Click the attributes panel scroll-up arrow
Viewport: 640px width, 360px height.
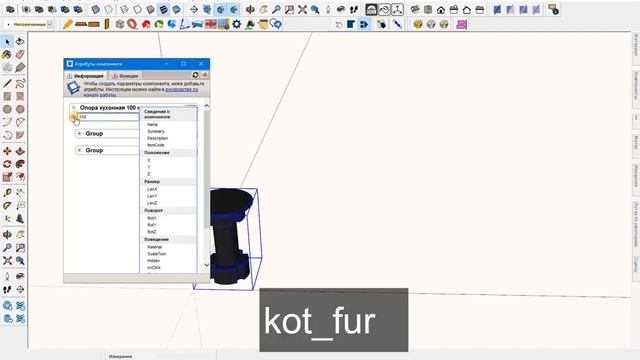(x=207, y=107)
